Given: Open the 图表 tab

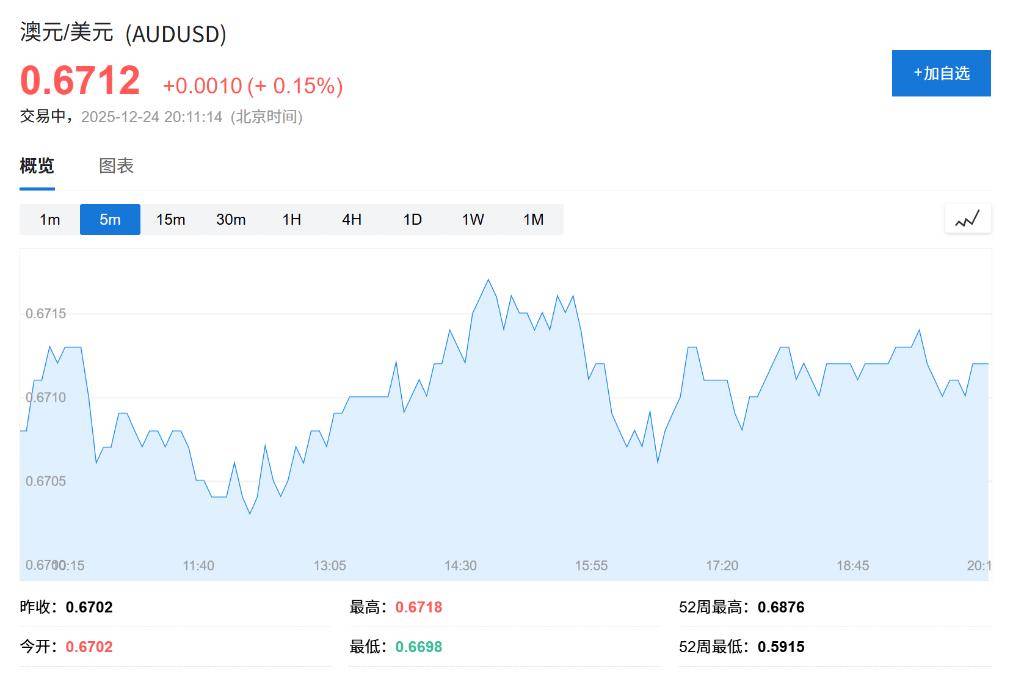Looking at the screenshot, I should [116, 166].
